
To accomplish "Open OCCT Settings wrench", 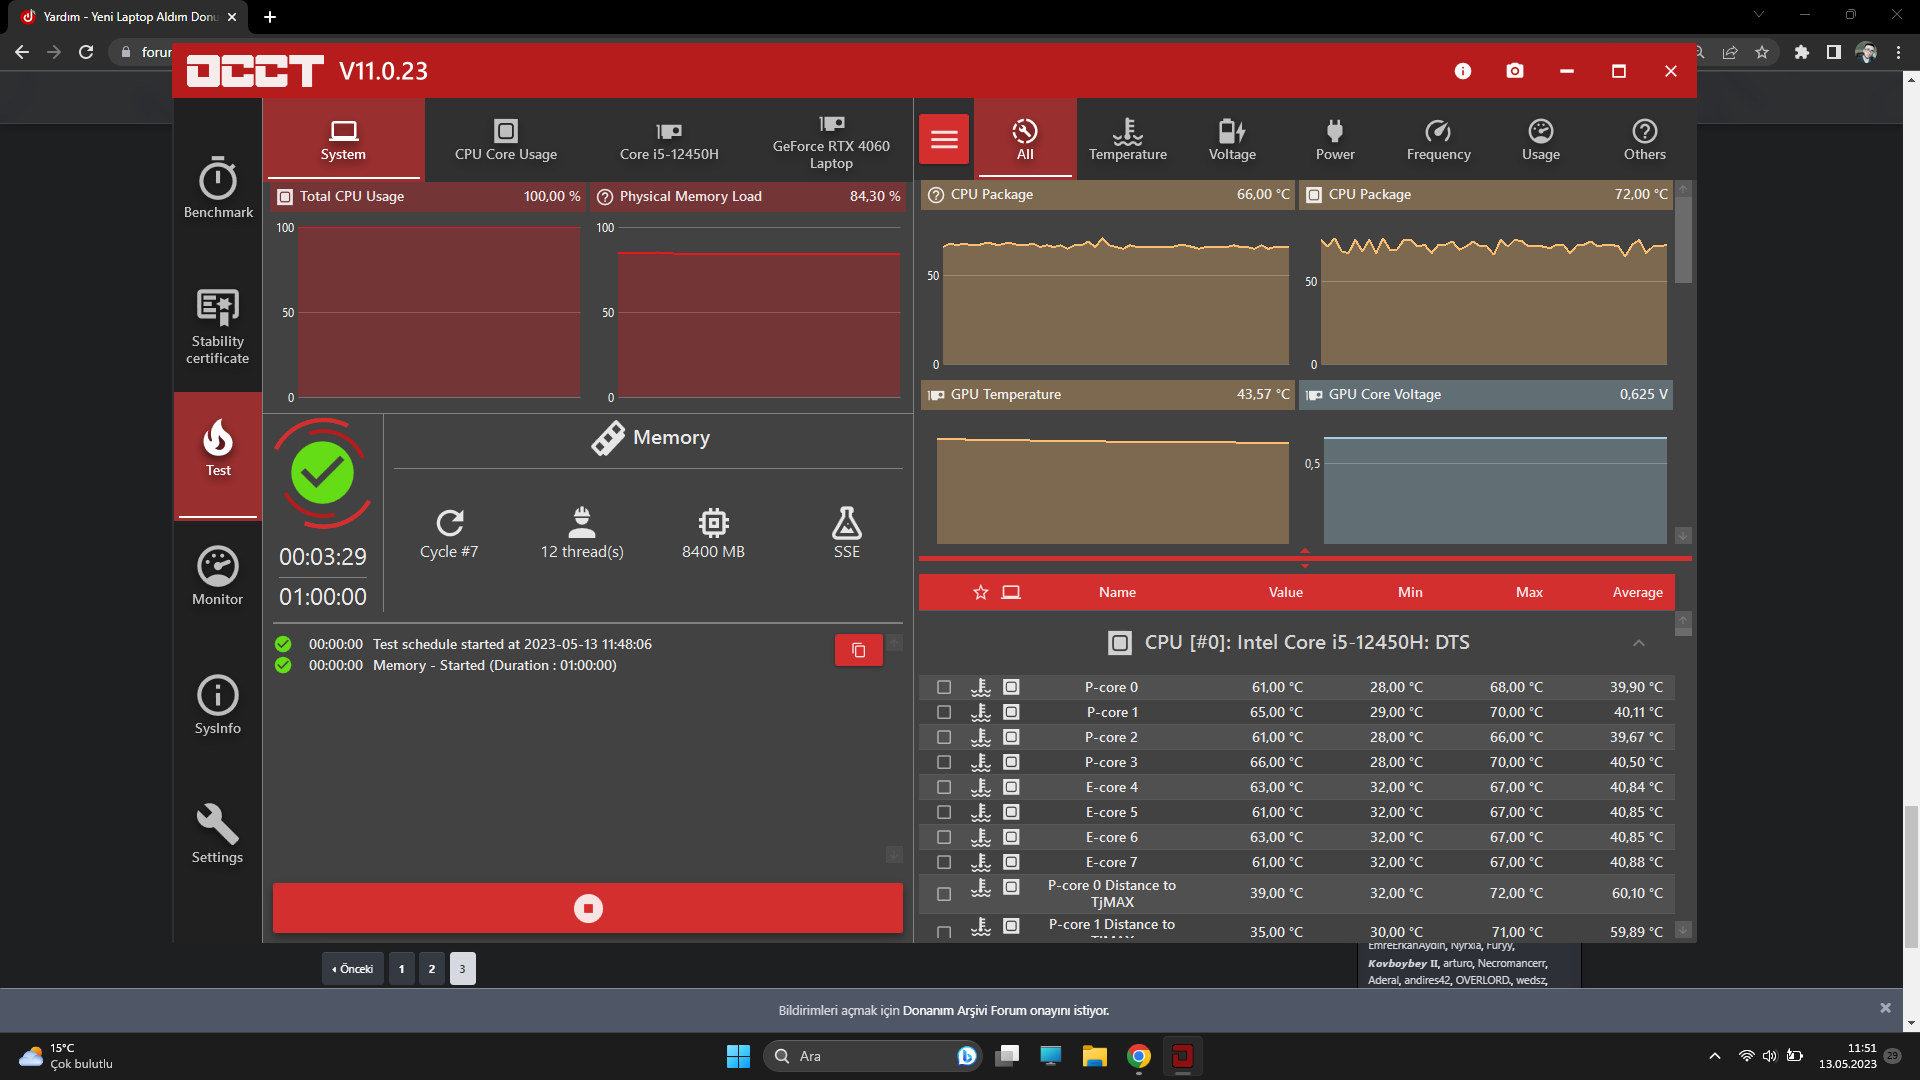I will coord(218,834).
